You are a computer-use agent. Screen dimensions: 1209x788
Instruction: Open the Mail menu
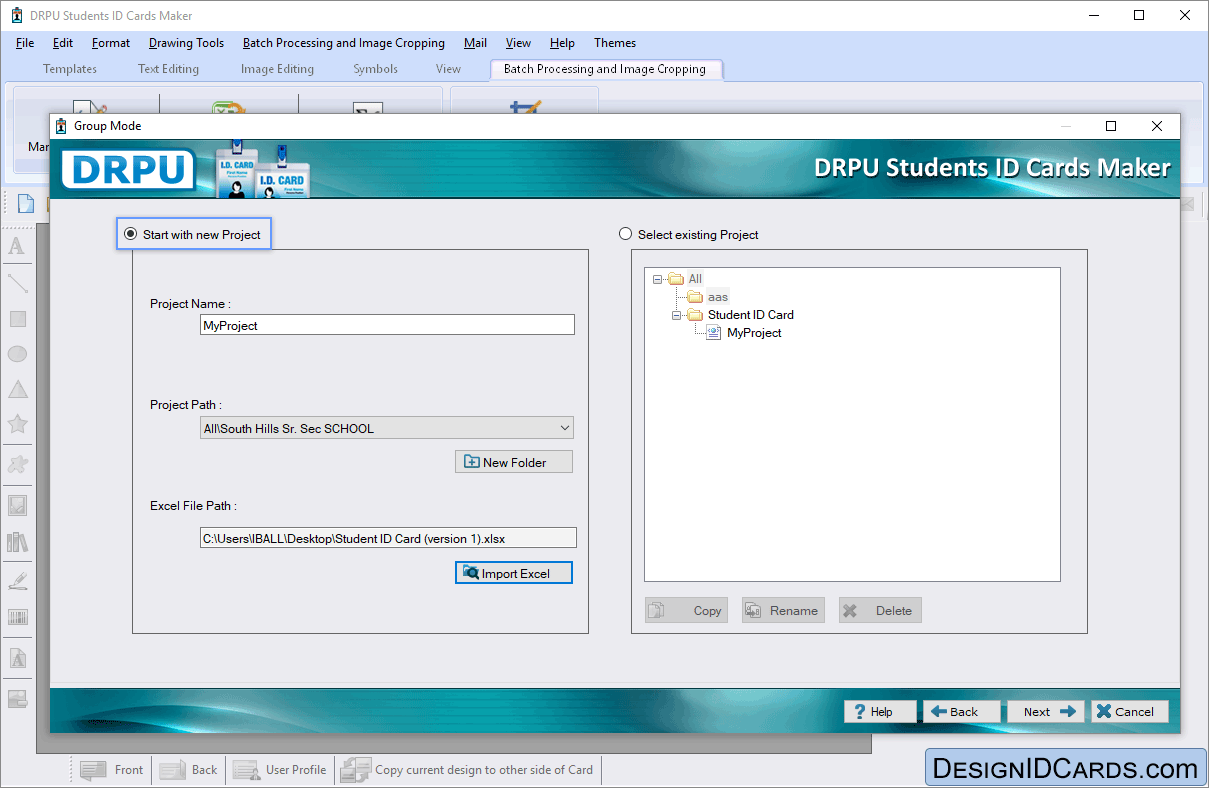[476, 43]
